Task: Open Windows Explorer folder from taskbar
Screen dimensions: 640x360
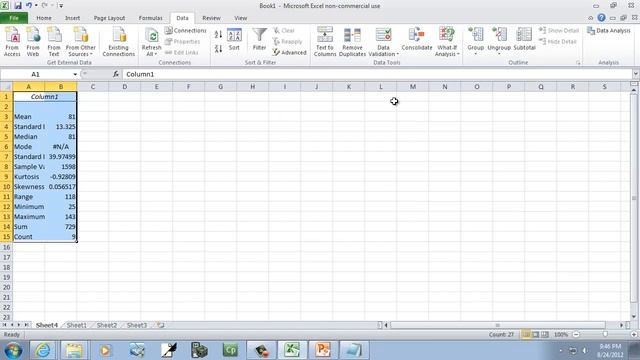Action: 74,350
